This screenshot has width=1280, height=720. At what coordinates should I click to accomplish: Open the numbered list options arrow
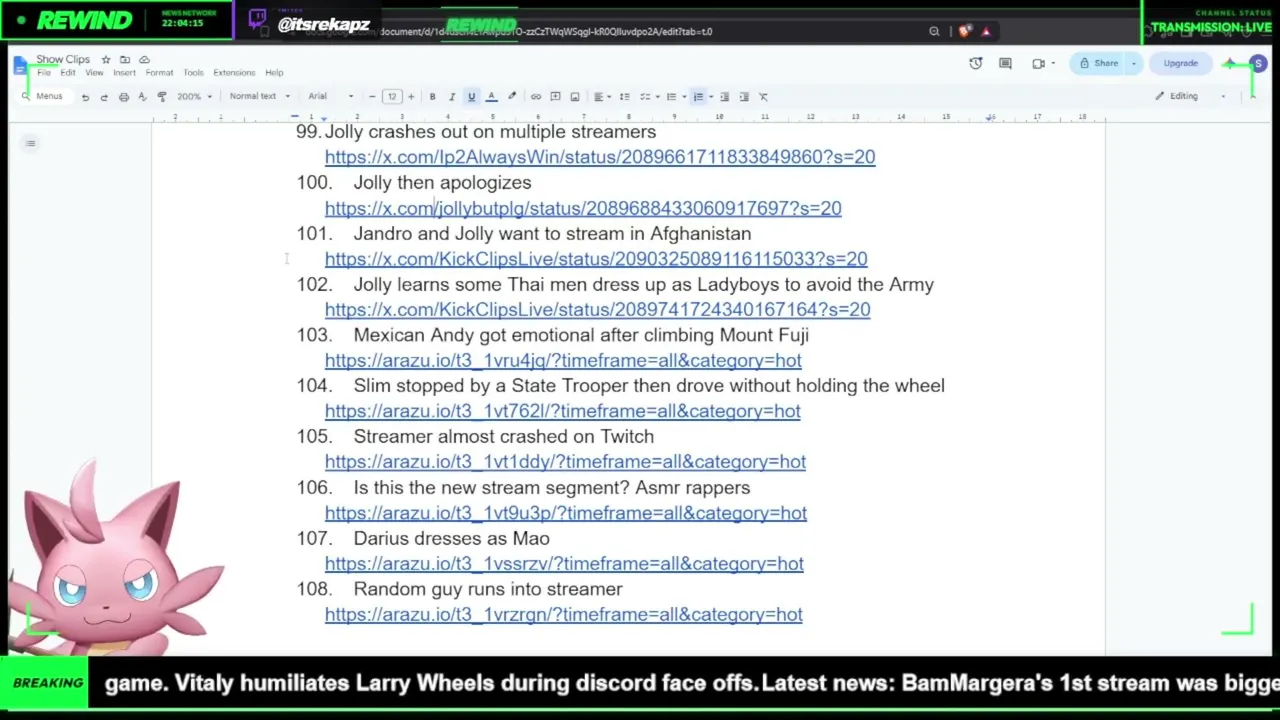pyautogui.click(x=710, y=97)
